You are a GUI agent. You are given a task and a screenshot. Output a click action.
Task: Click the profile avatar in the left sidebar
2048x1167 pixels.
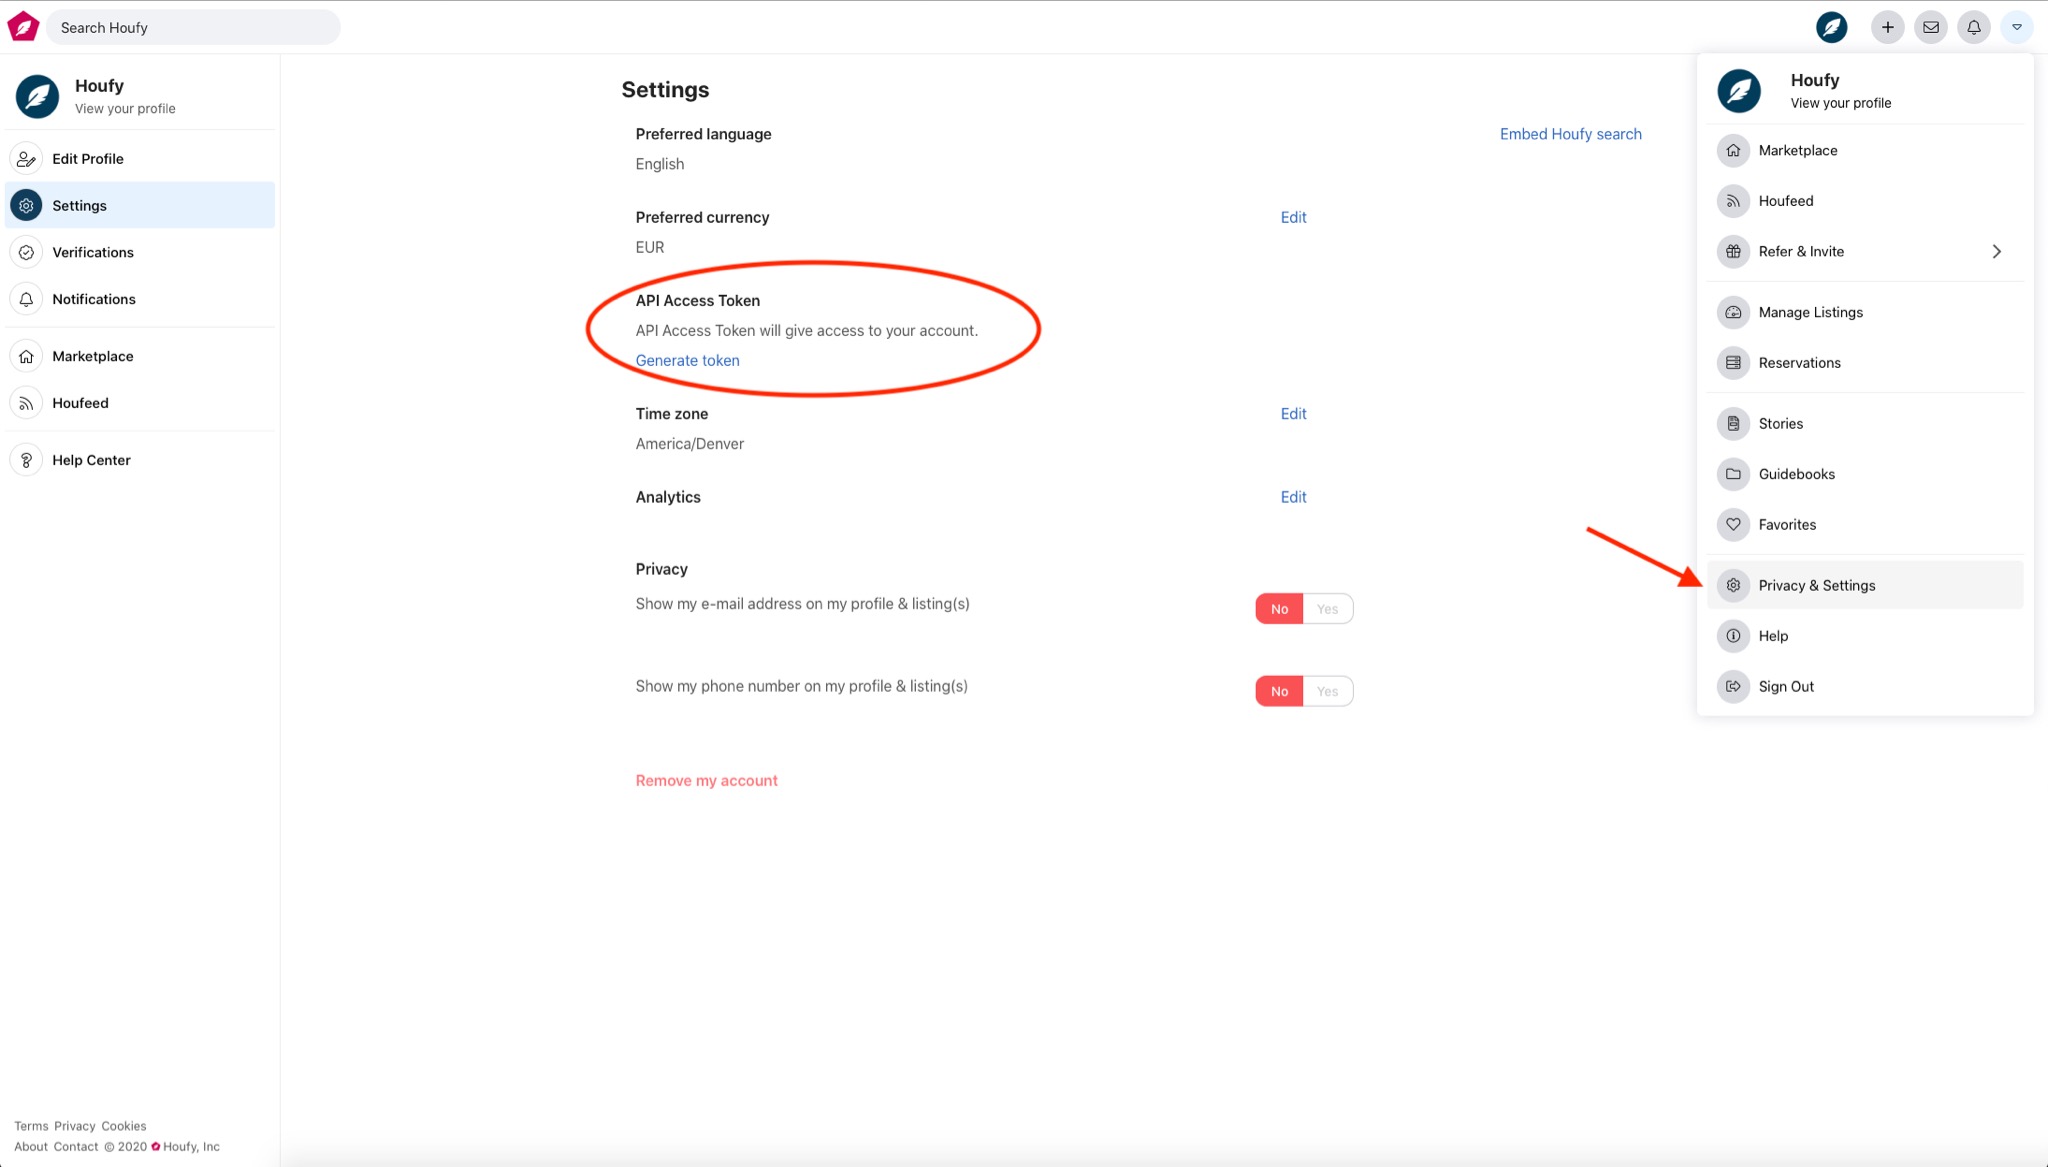(37, 96)
